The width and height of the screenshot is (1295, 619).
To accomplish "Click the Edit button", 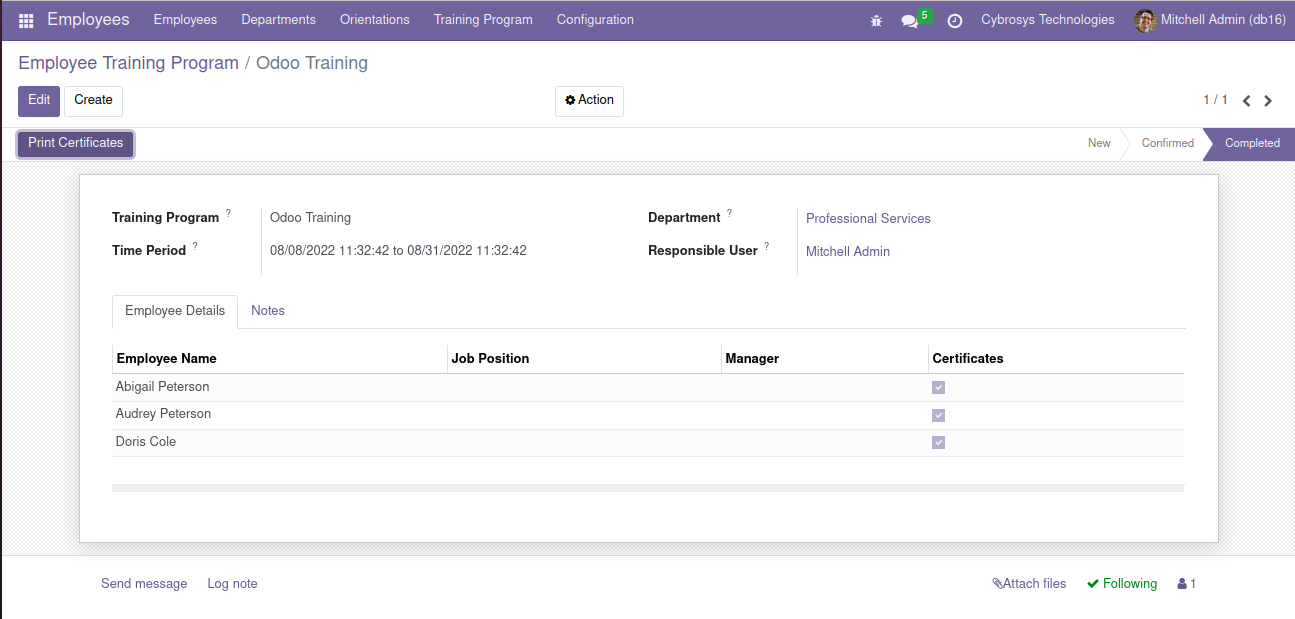I will point(39,101).
